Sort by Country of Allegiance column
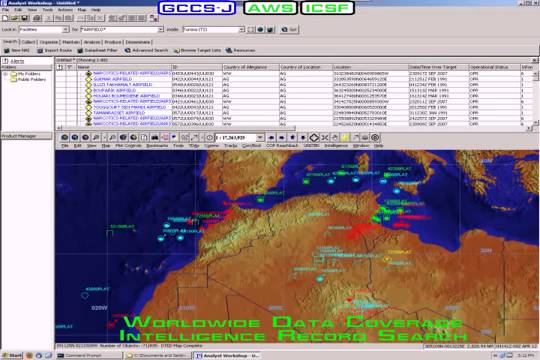The height and width of the screenshot is (360, 540). point(251,67)
